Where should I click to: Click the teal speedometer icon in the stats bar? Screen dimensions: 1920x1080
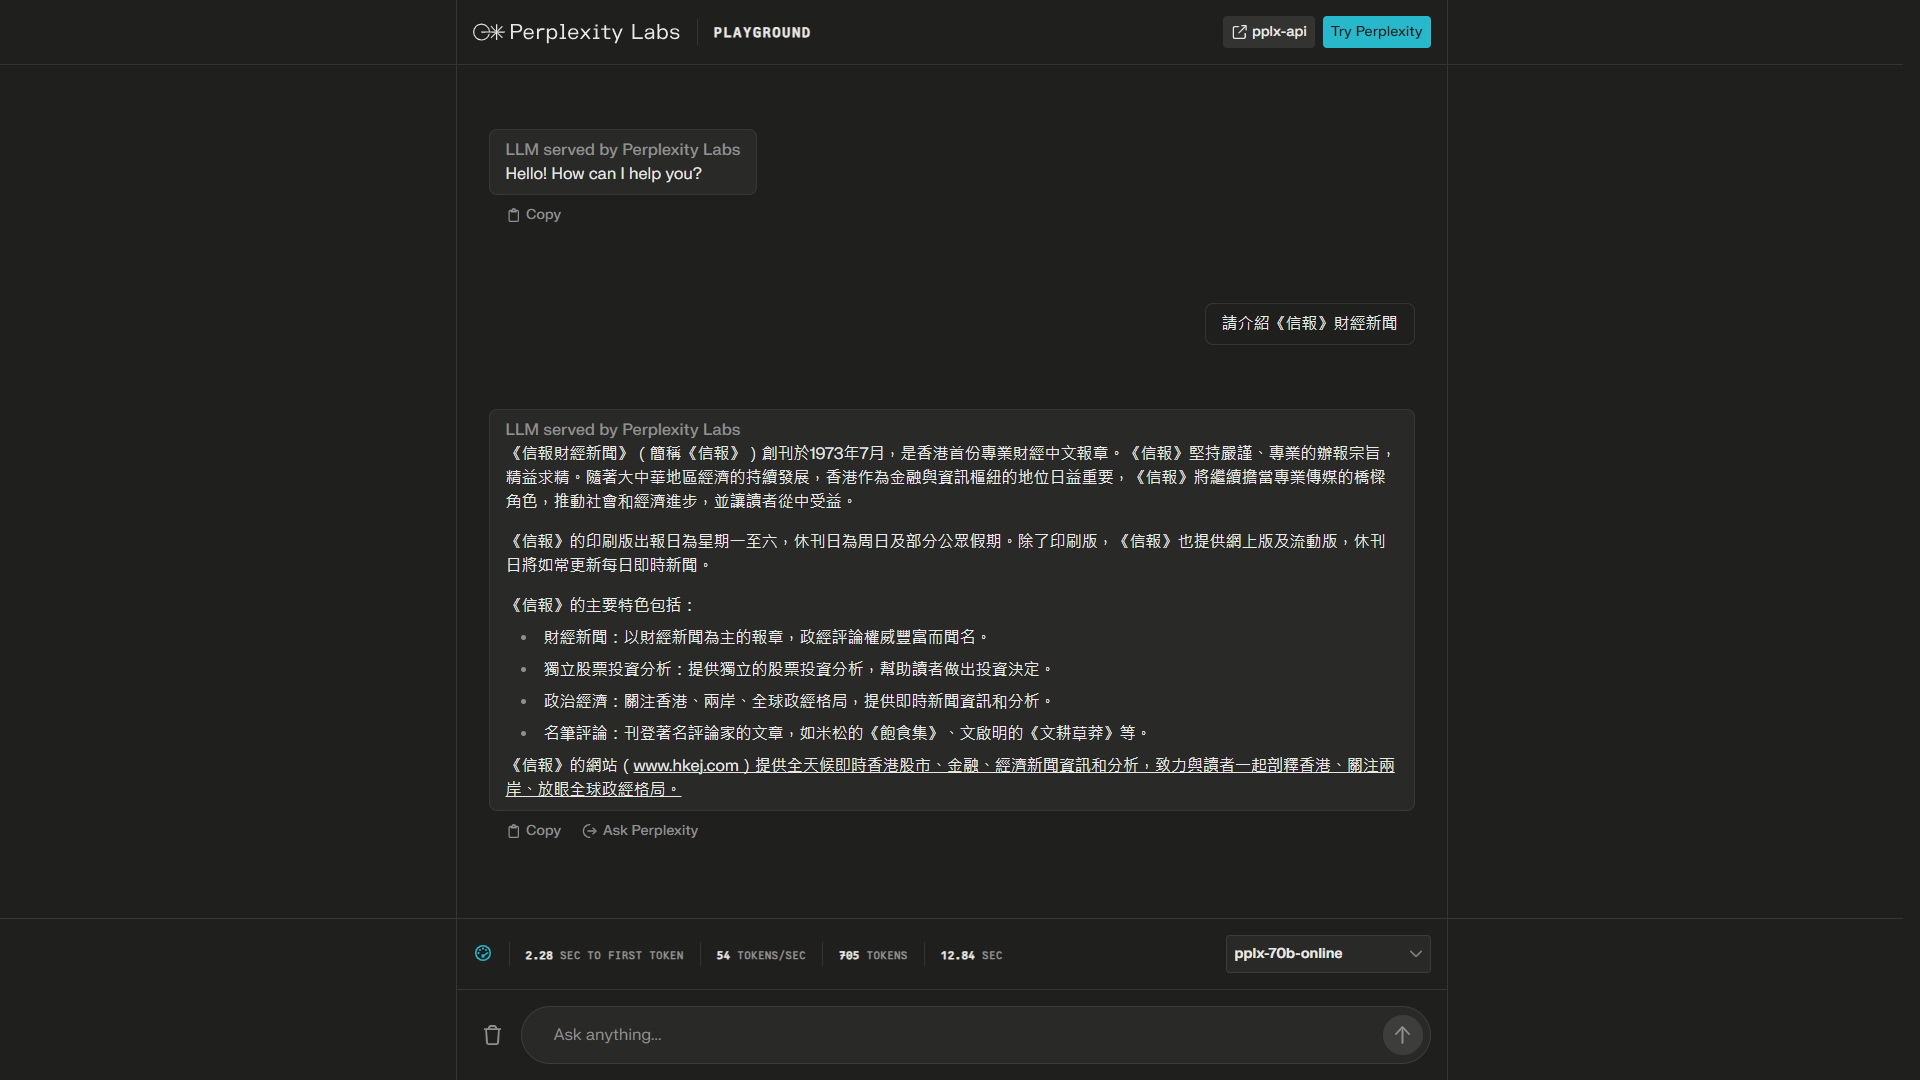pyautogui.click(x=483, y=955)
